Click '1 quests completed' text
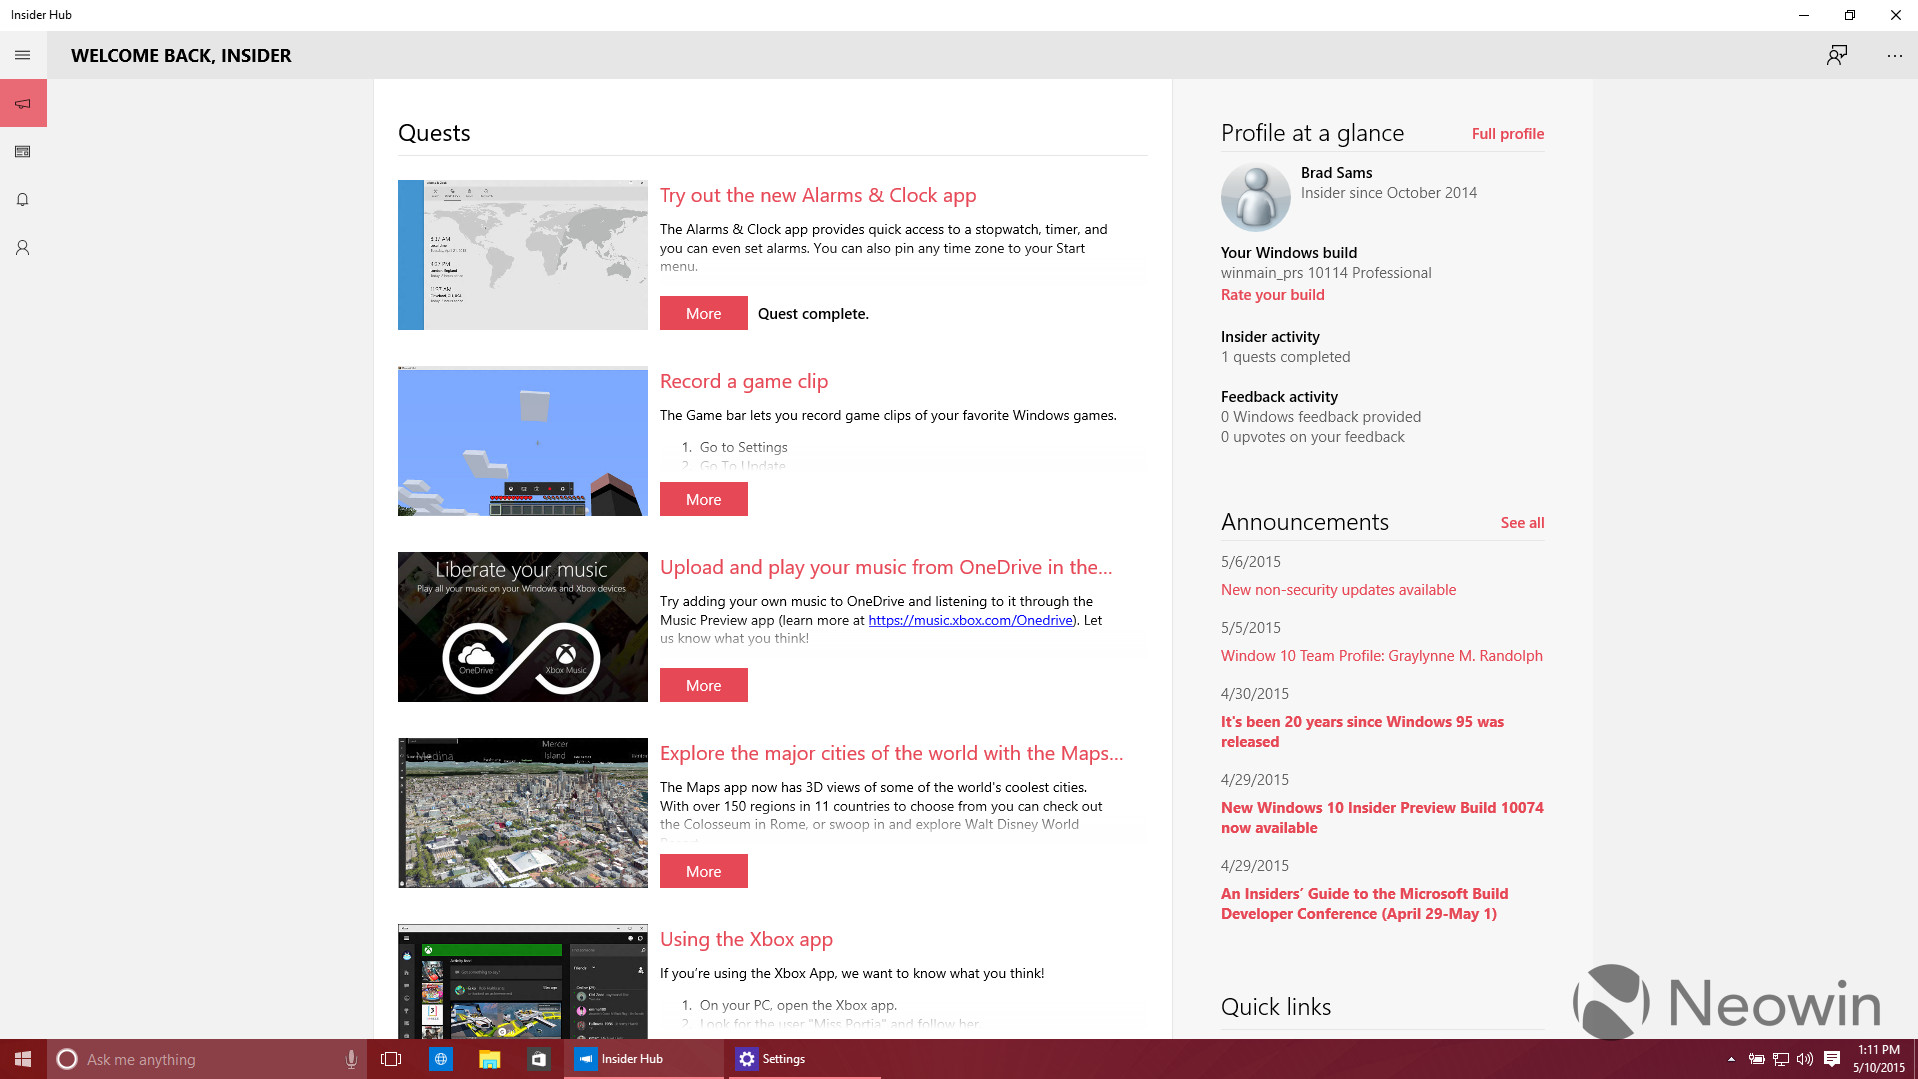1918x1079 pixels. point(1285,357)
